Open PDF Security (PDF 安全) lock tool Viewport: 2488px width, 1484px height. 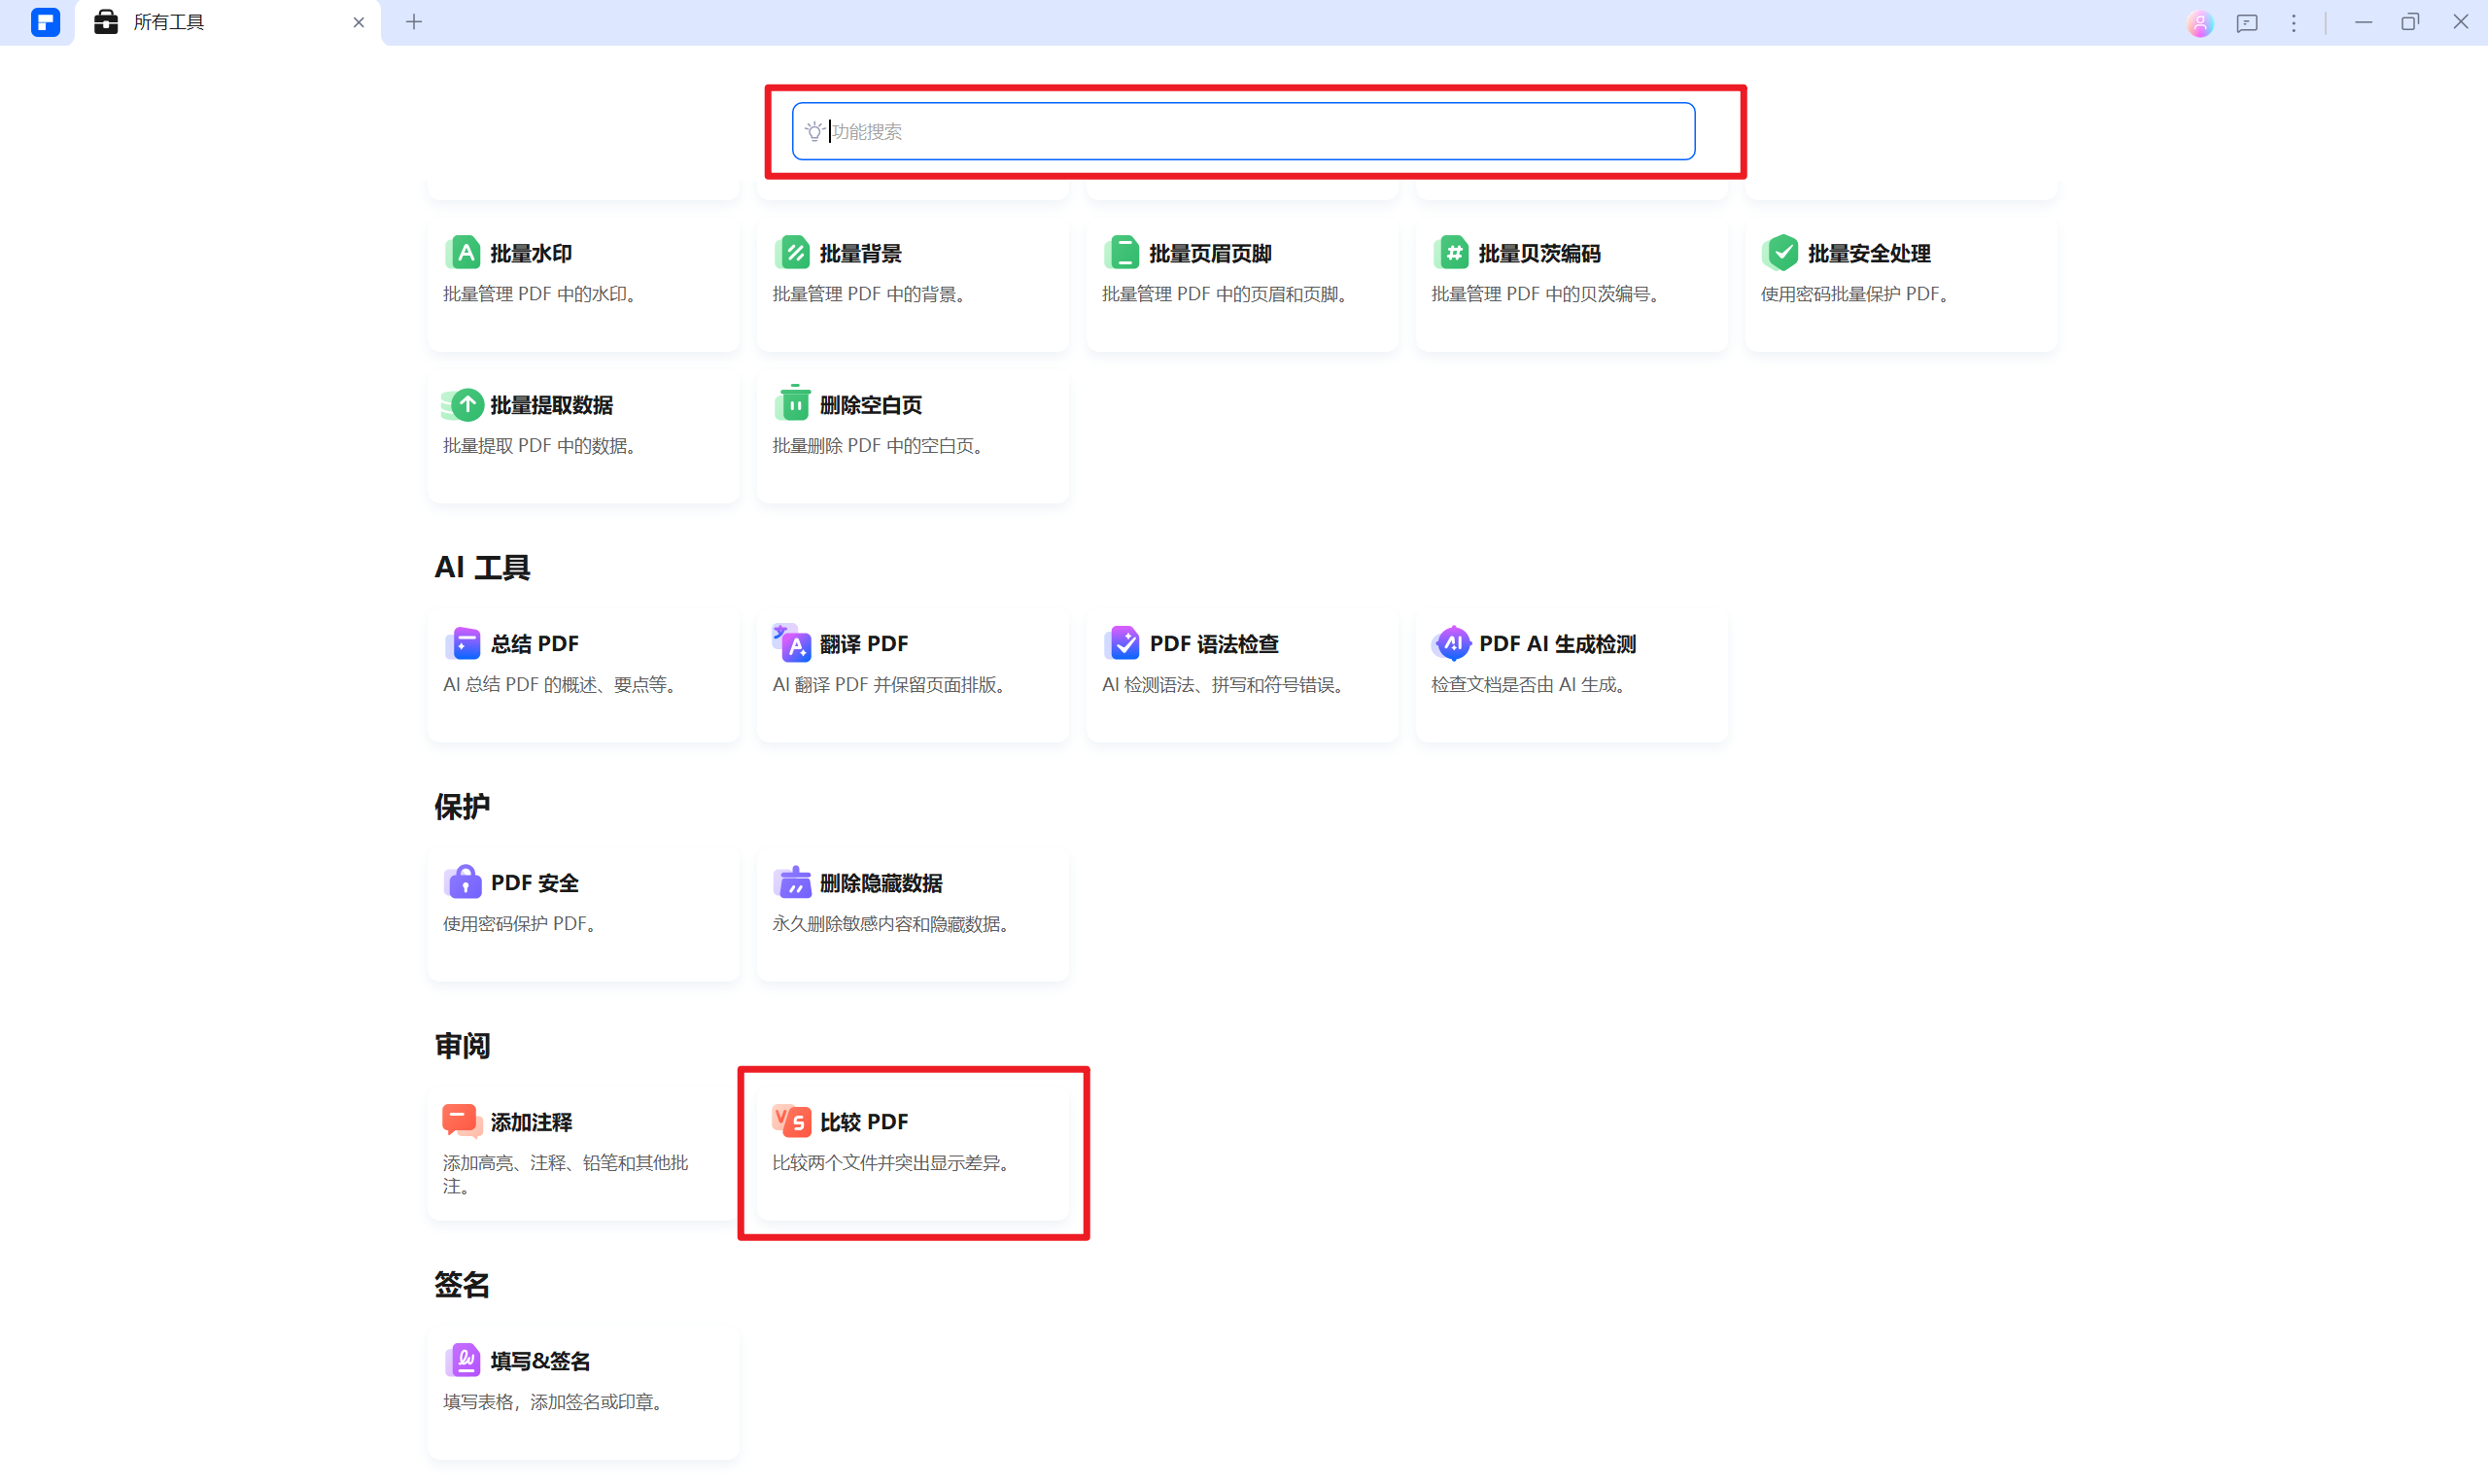click(534, 883)
